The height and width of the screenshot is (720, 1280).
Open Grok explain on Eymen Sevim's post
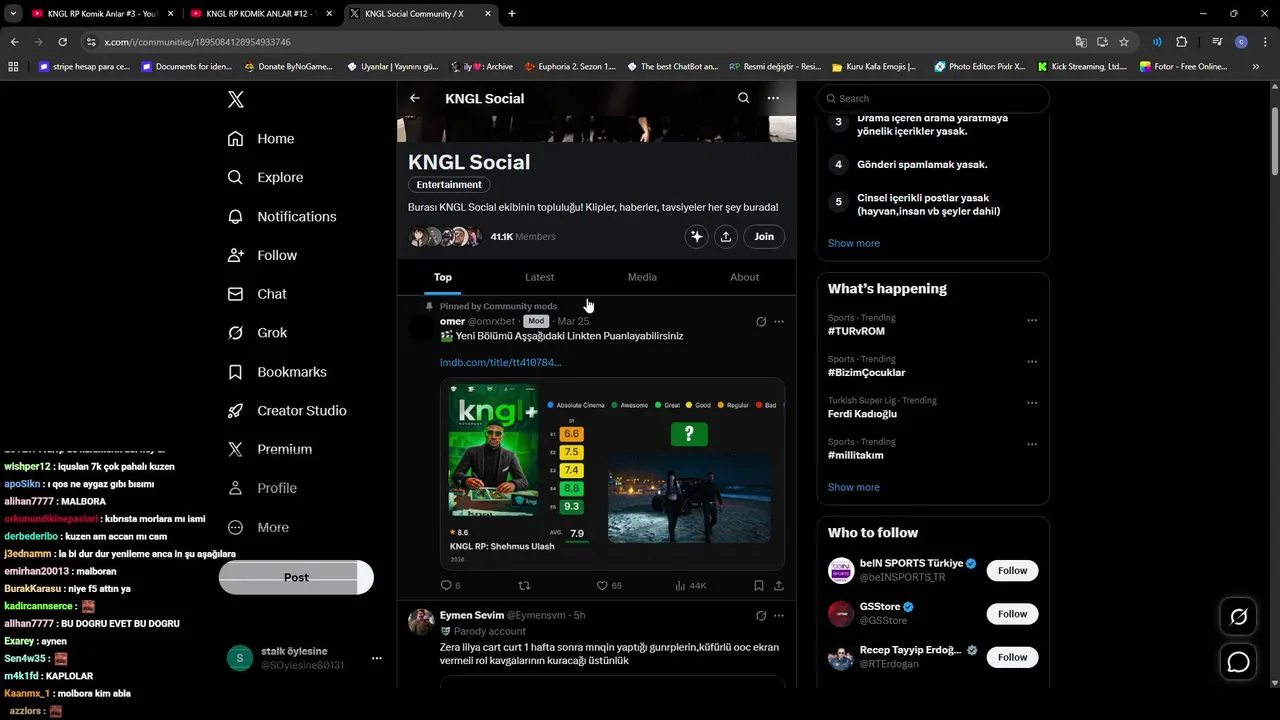pos(761,615)
